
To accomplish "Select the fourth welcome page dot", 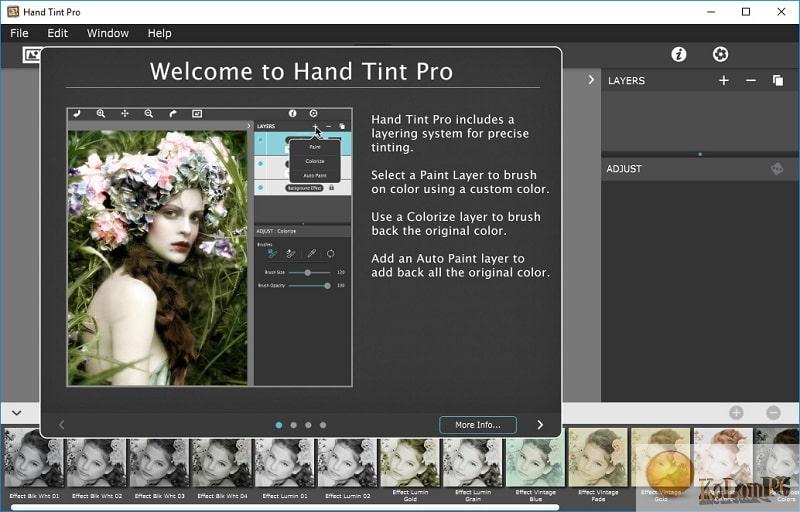I will [323, 425].
